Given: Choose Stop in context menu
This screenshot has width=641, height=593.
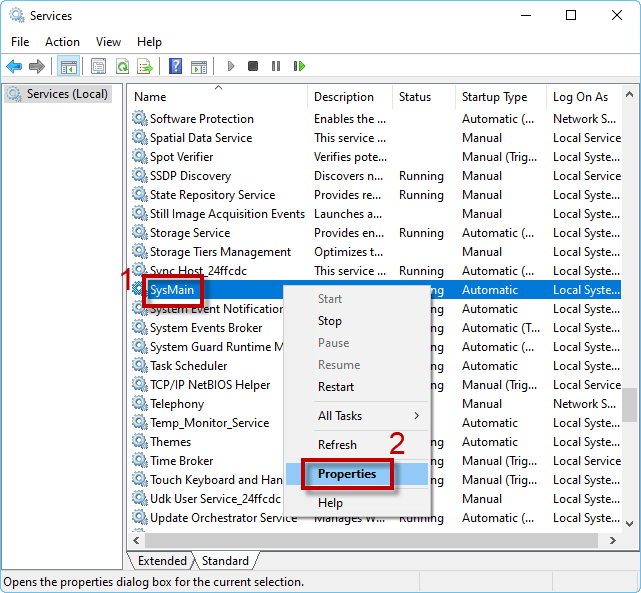Looking at the screenshot, I should coord(357,321).
